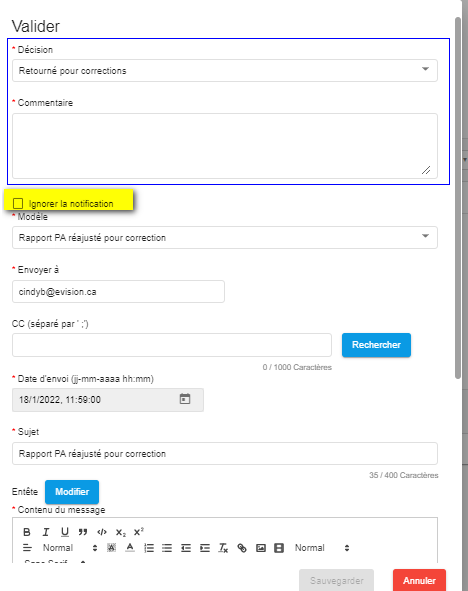
Task: Toggle underline formatting
Action: 65,532
